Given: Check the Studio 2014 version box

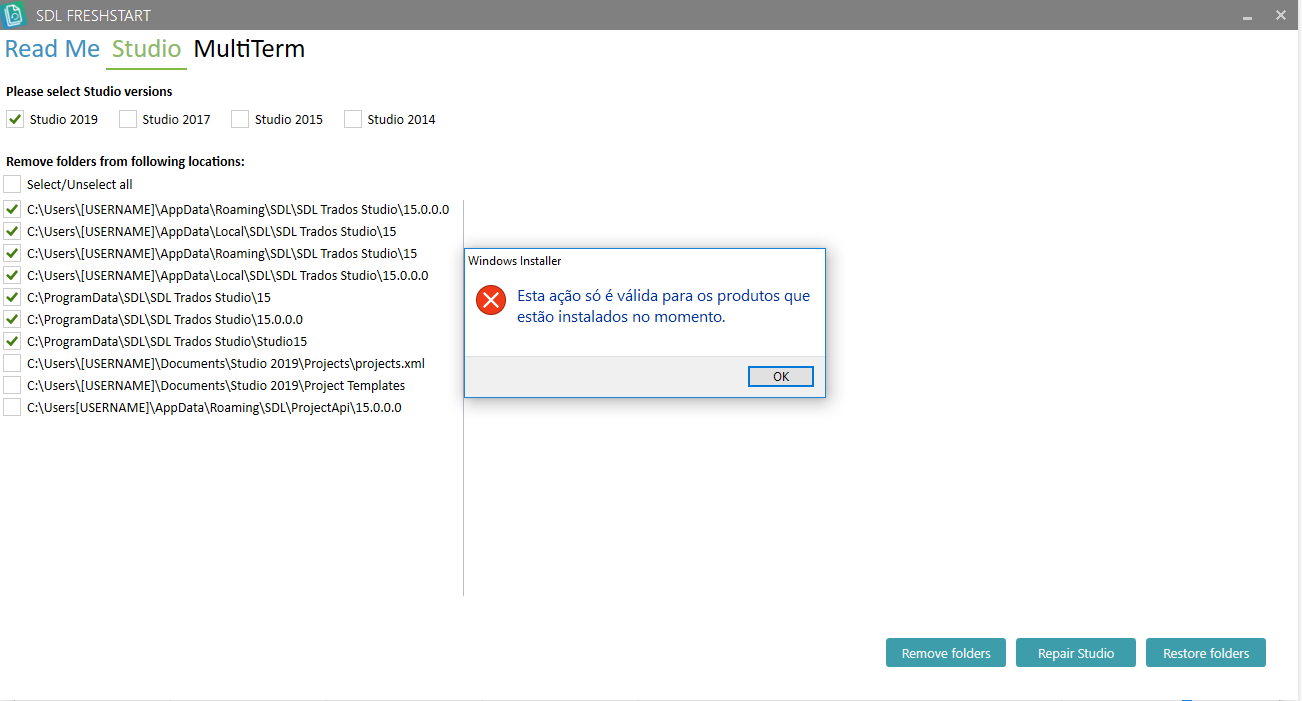Looking at the screenshot, I should click(353, 119).
